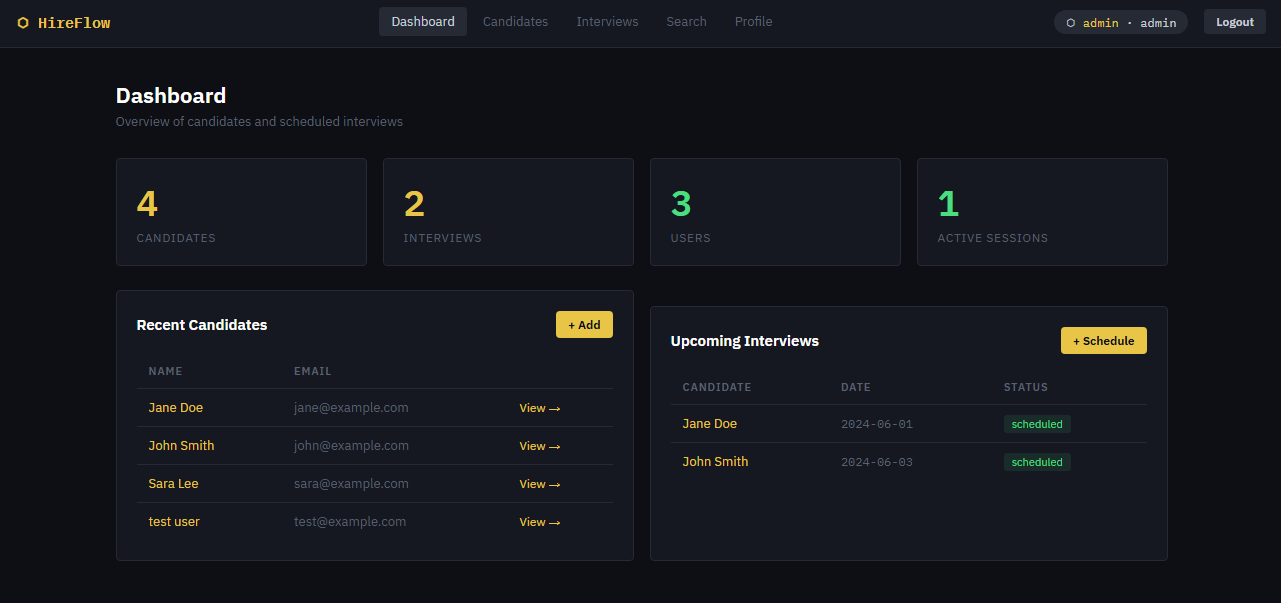The height and width of the screenshot is (603, 1281).
Task: Click the Active Sessions stat card
Action: click(x=1041, y=212)
